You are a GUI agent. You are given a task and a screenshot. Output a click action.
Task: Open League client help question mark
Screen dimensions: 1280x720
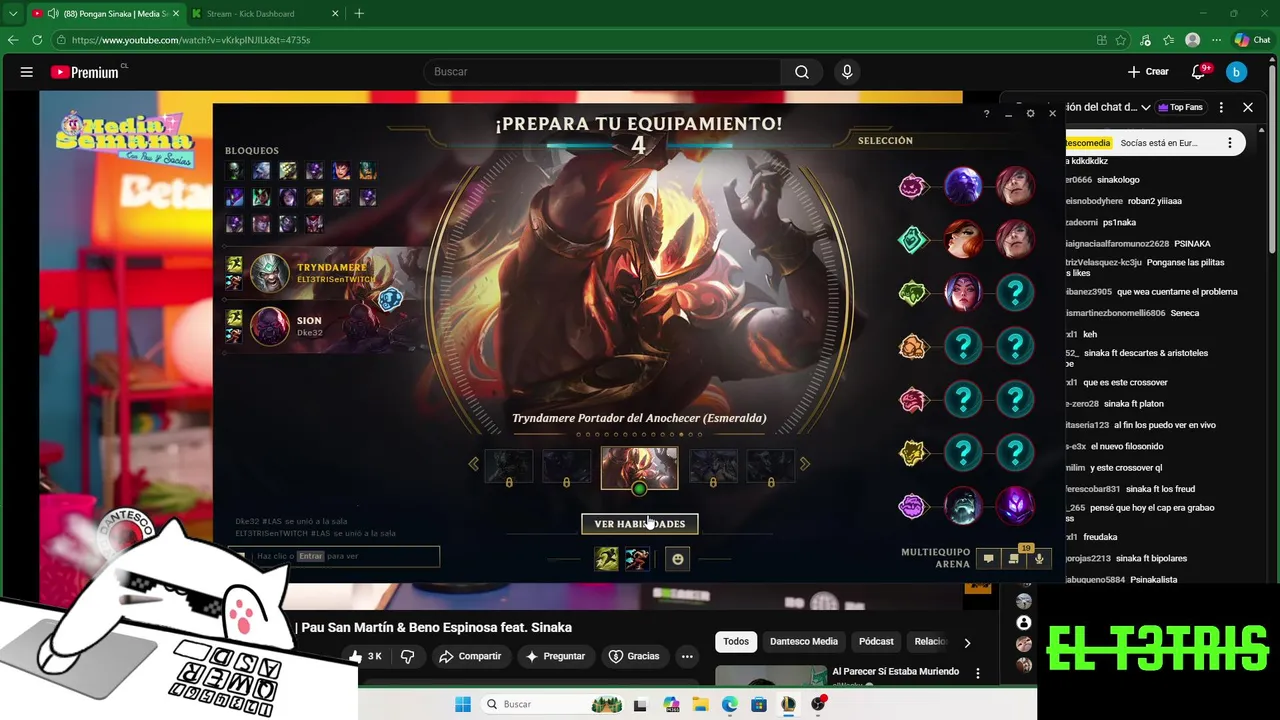click(986, 114)
